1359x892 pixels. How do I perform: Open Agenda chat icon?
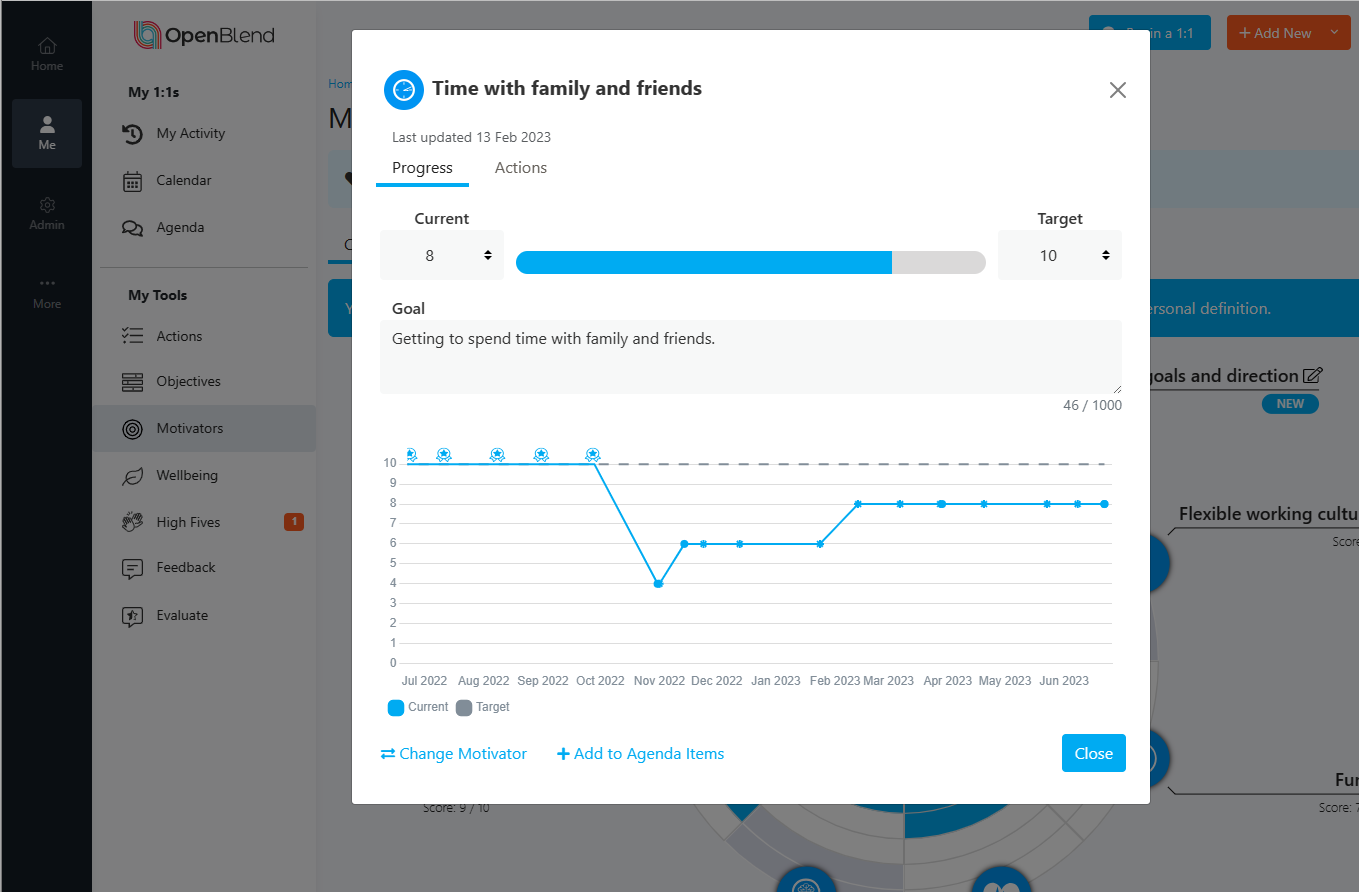(x=132, y=228)
